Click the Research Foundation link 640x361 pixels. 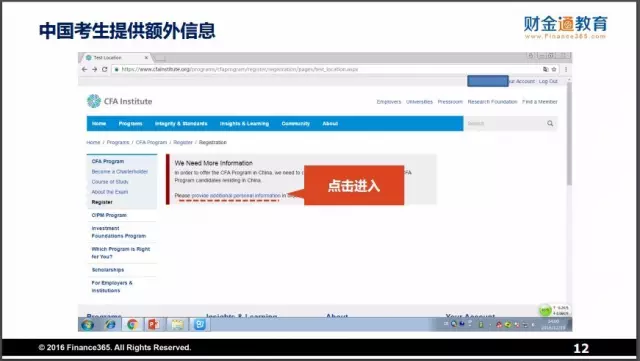point(492,102)
